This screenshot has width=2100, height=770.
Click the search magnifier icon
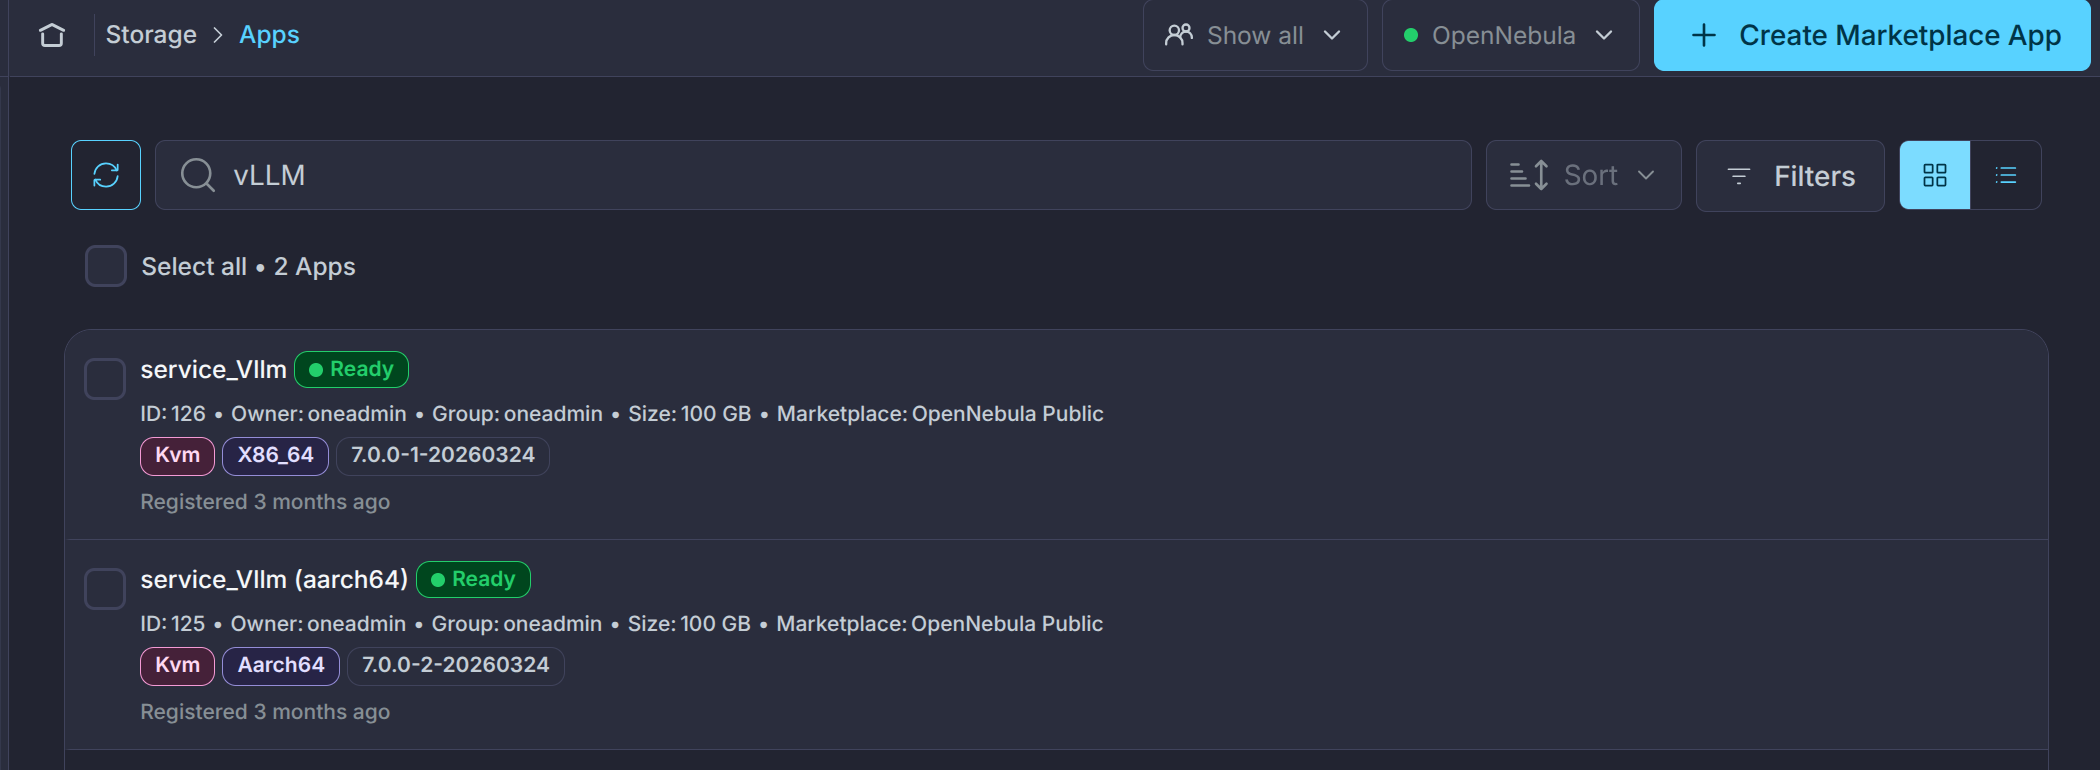197,175
